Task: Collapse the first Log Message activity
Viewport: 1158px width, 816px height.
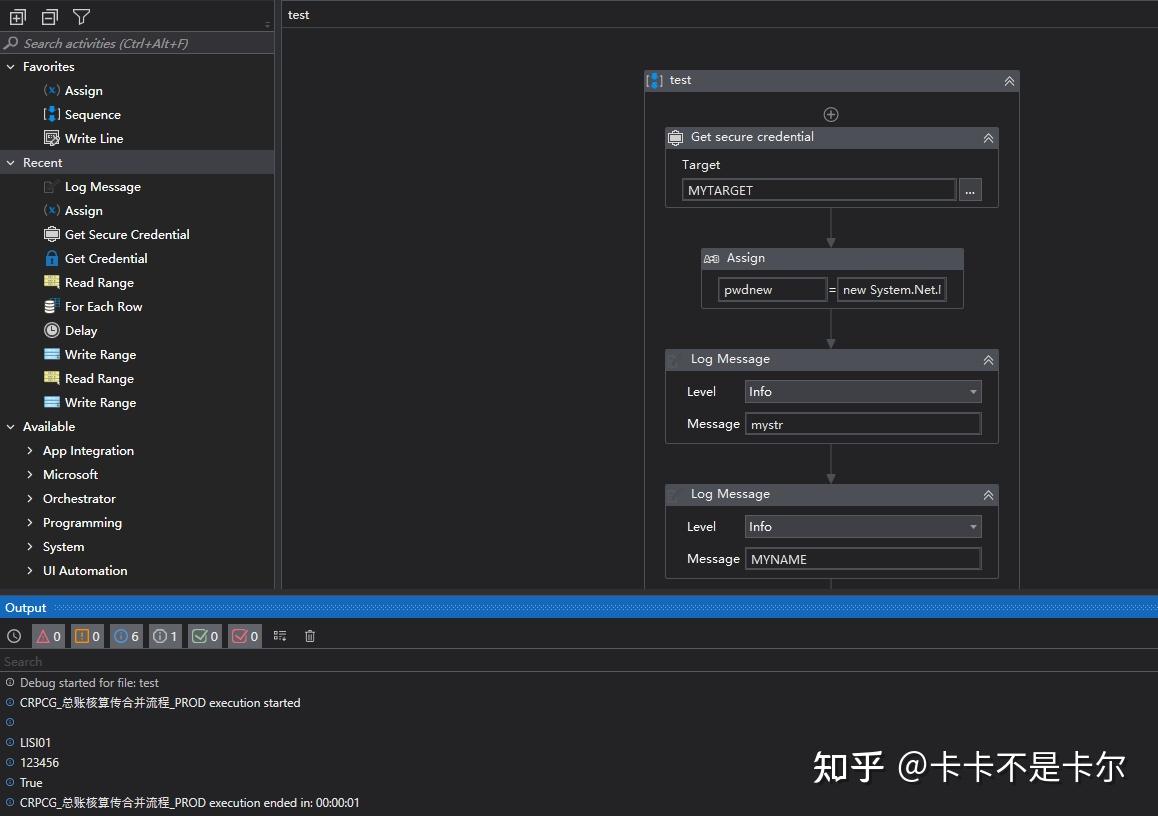Action: [x=988, y=360]
